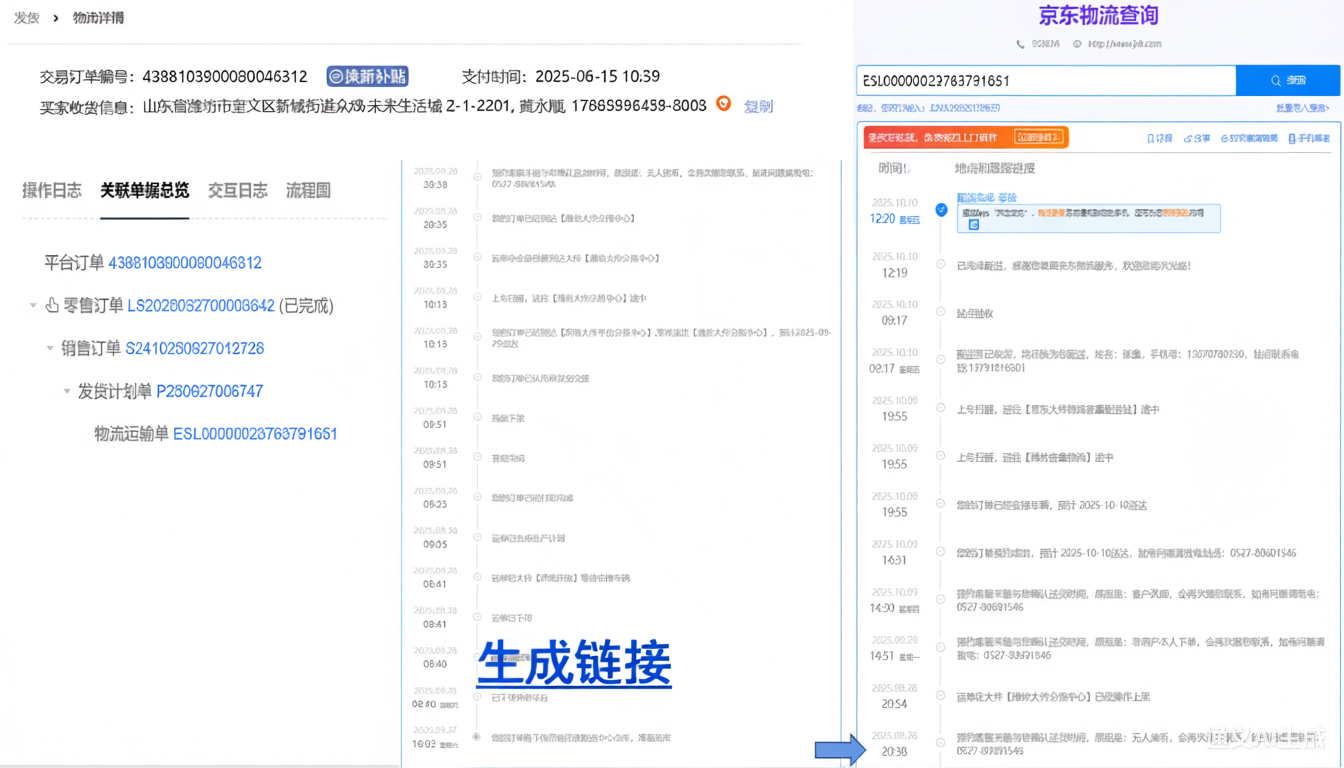The height and width of the screenshot is (768, 1344).
Task: Click the phone icon under 京东物流查询
Action: click(x=1020, y=44)
